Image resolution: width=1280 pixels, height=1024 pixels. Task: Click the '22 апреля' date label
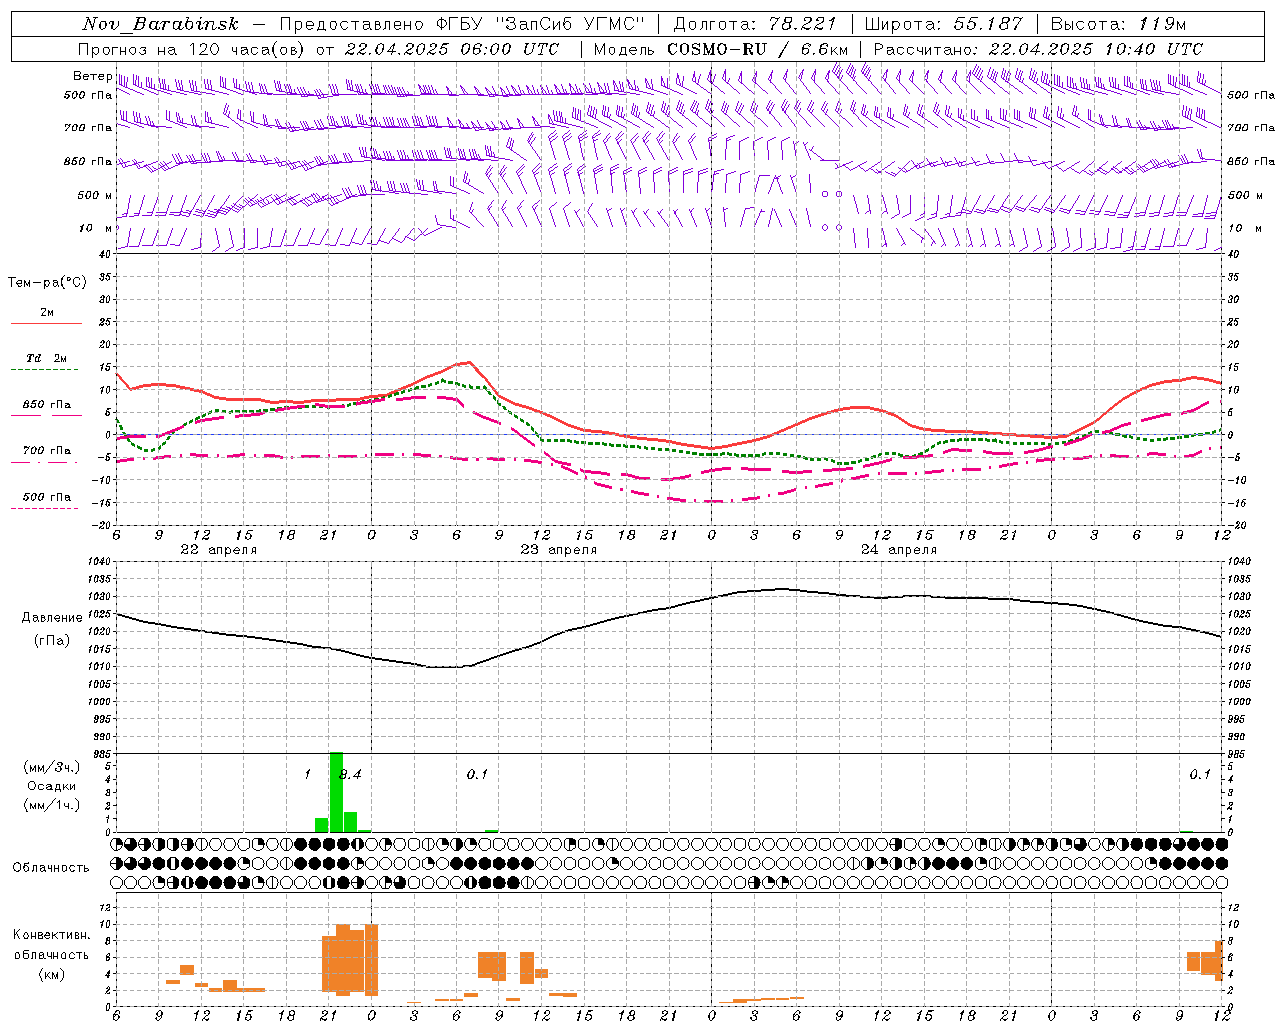pyautogui.click(x=218, y=550)
